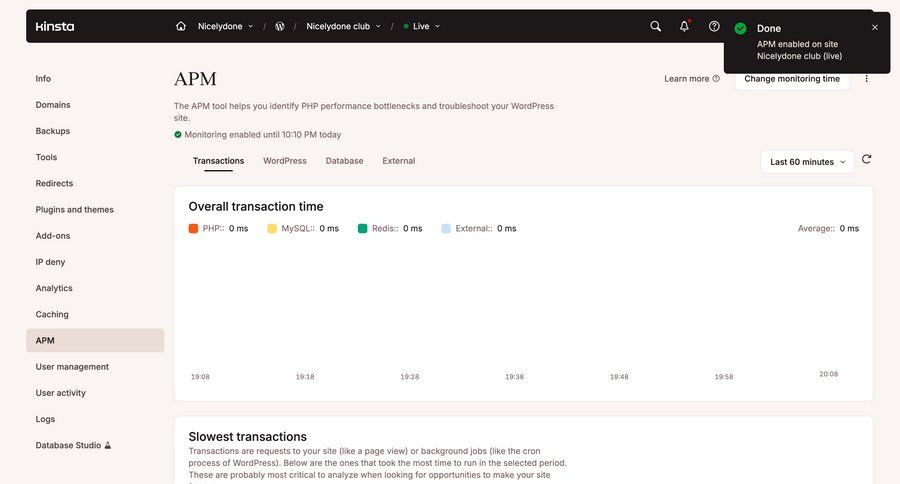Click the WordPress logo icon in breadcrumb
Image resolution: width=900 pixels, height=484 pixels.
[x=280, y=26]
